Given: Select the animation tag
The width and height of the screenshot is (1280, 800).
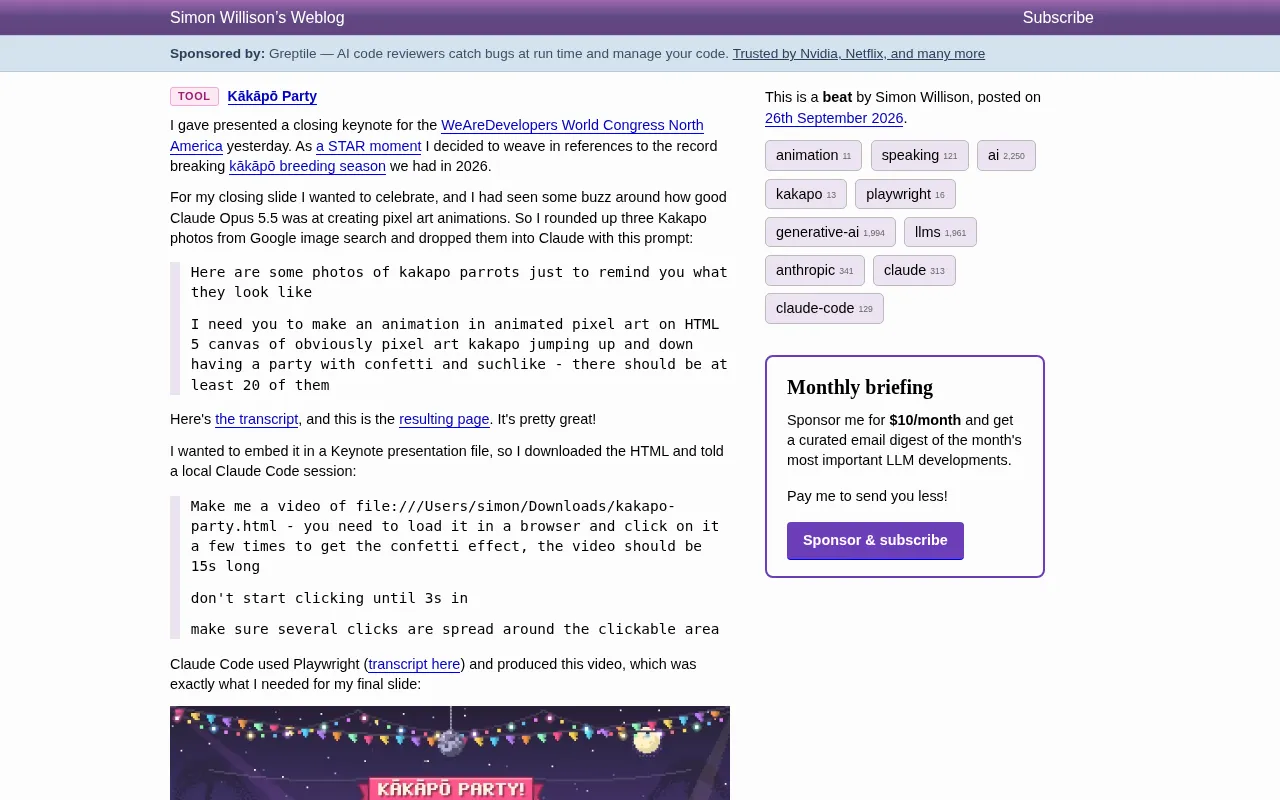Looking at the screenshot, I should click(x=813, y=155).
